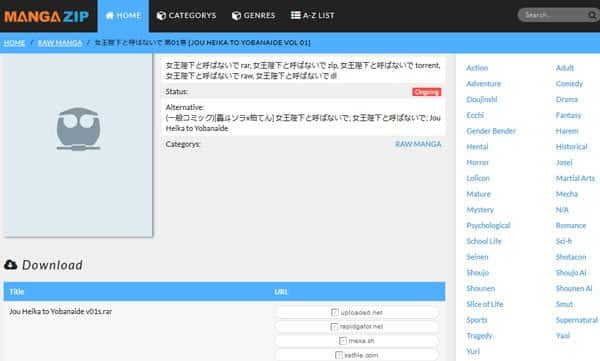The width and height of the screenshot is (600, 361).
Task: Open the Genres menu
Action: (253, 16)
